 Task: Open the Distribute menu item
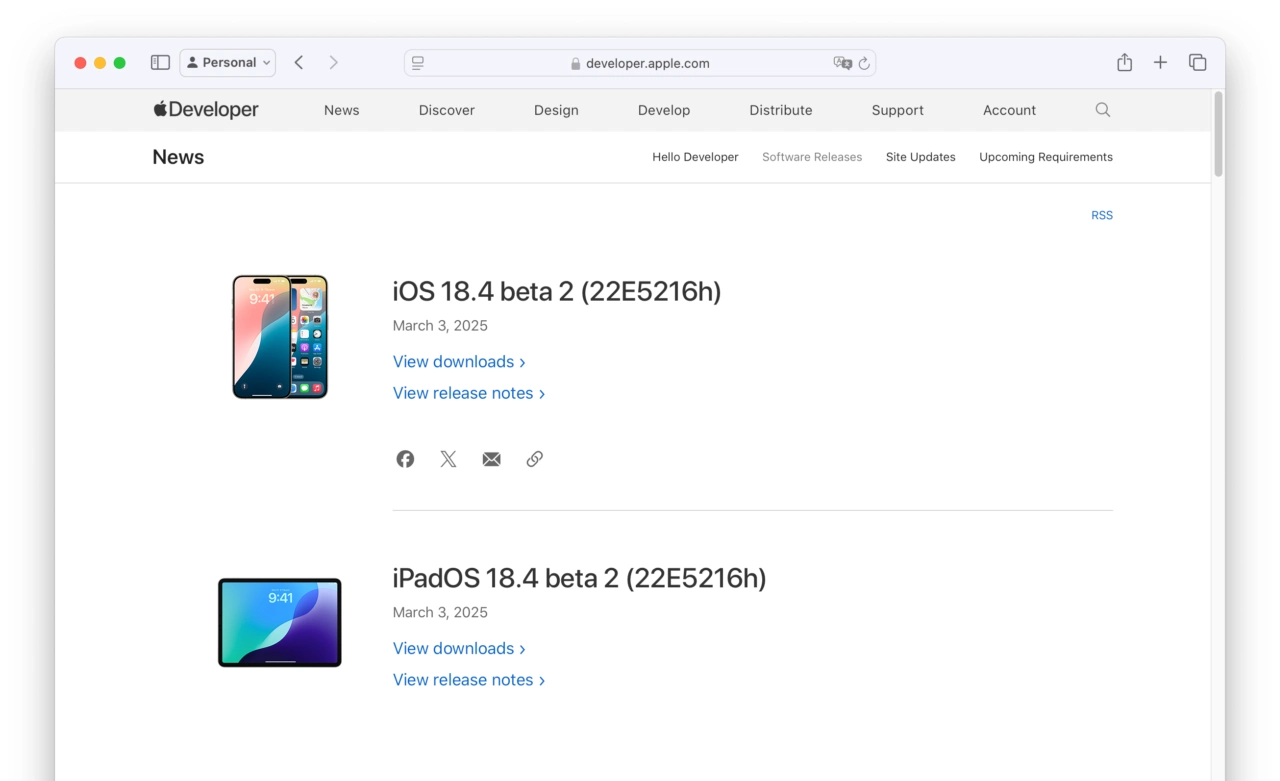pos(780,110)
